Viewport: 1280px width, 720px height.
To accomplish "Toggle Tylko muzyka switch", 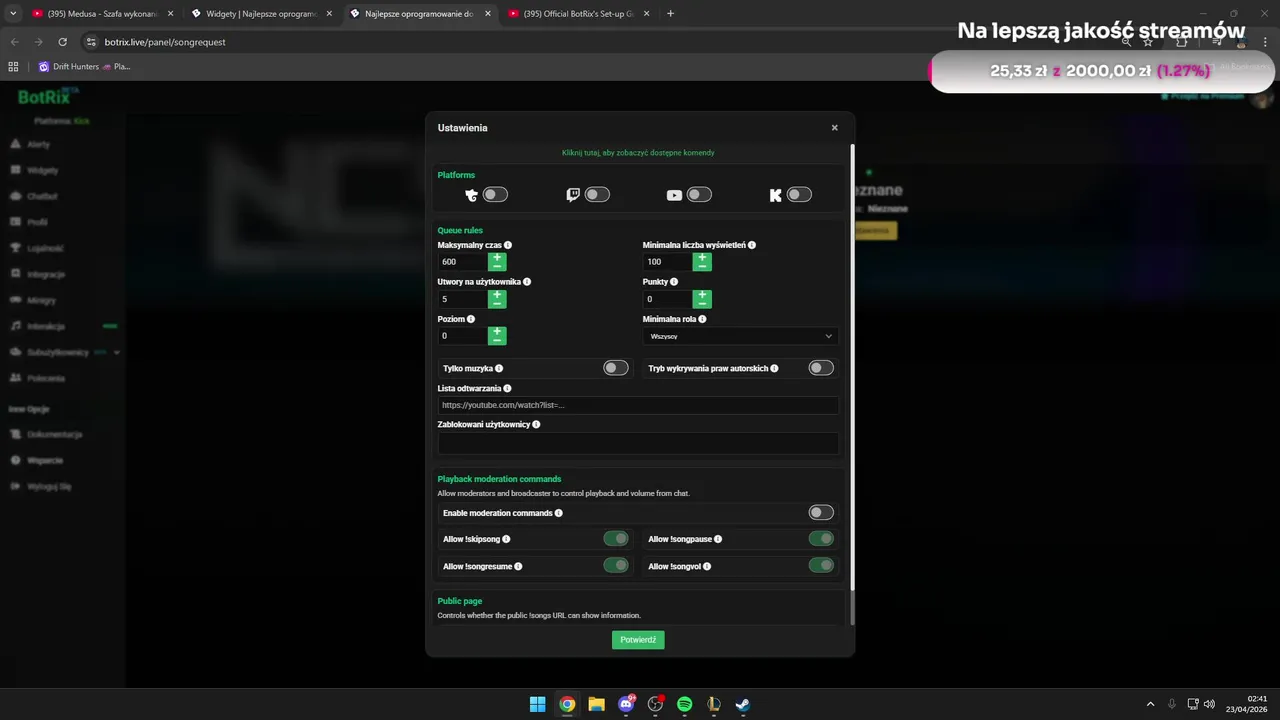I will (x=616, y=368).
